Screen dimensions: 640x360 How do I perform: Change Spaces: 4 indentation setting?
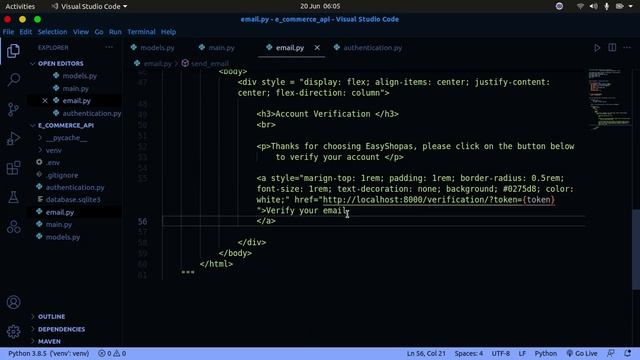(x=469, y=353)
